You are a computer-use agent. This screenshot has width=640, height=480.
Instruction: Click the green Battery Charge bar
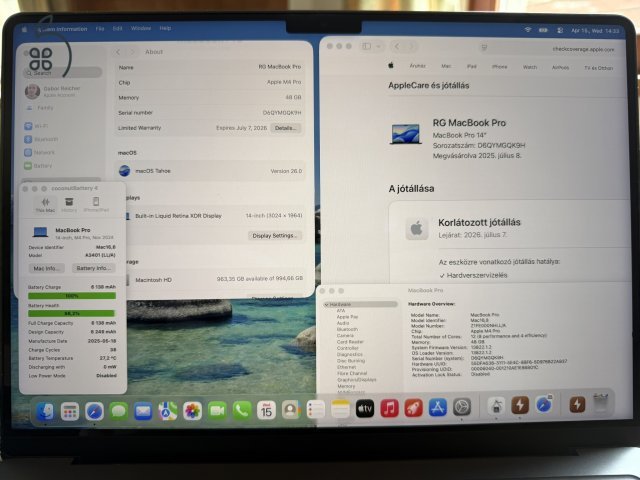coord(72,296)
